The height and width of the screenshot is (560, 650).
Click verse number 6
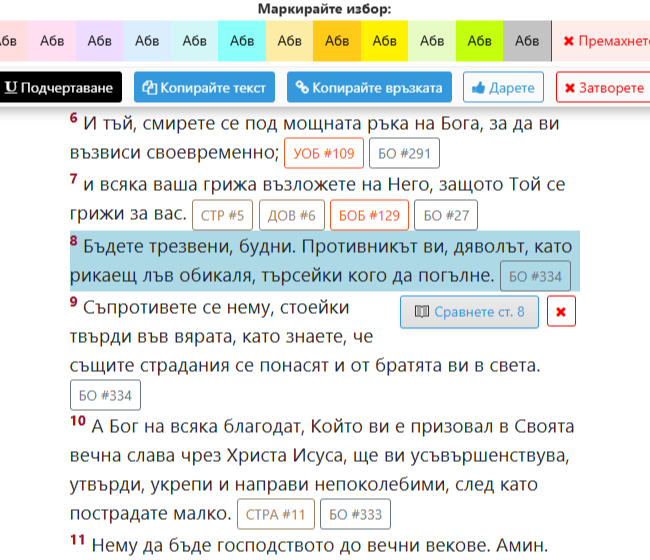click(x=74, y=118)
